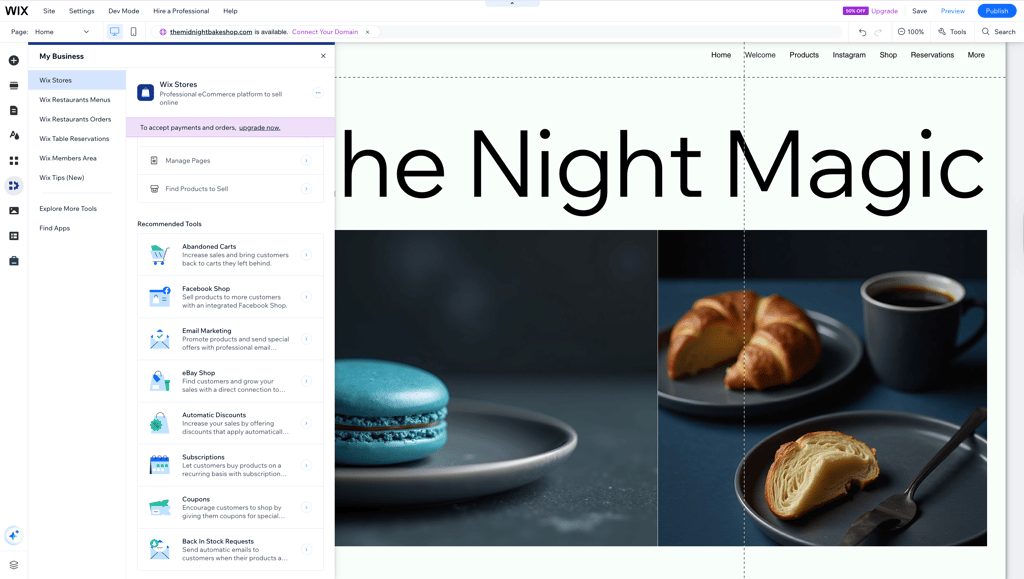This screenshot has height=579, width=1024.
Task: Expand the Facebook Shop arrow
Action: [306, 297]
